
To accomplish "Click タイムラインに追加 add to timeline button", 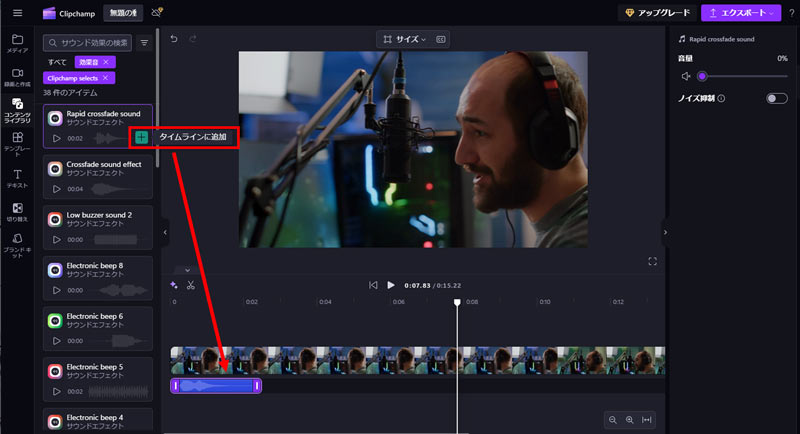I will (x=184, y=137).
